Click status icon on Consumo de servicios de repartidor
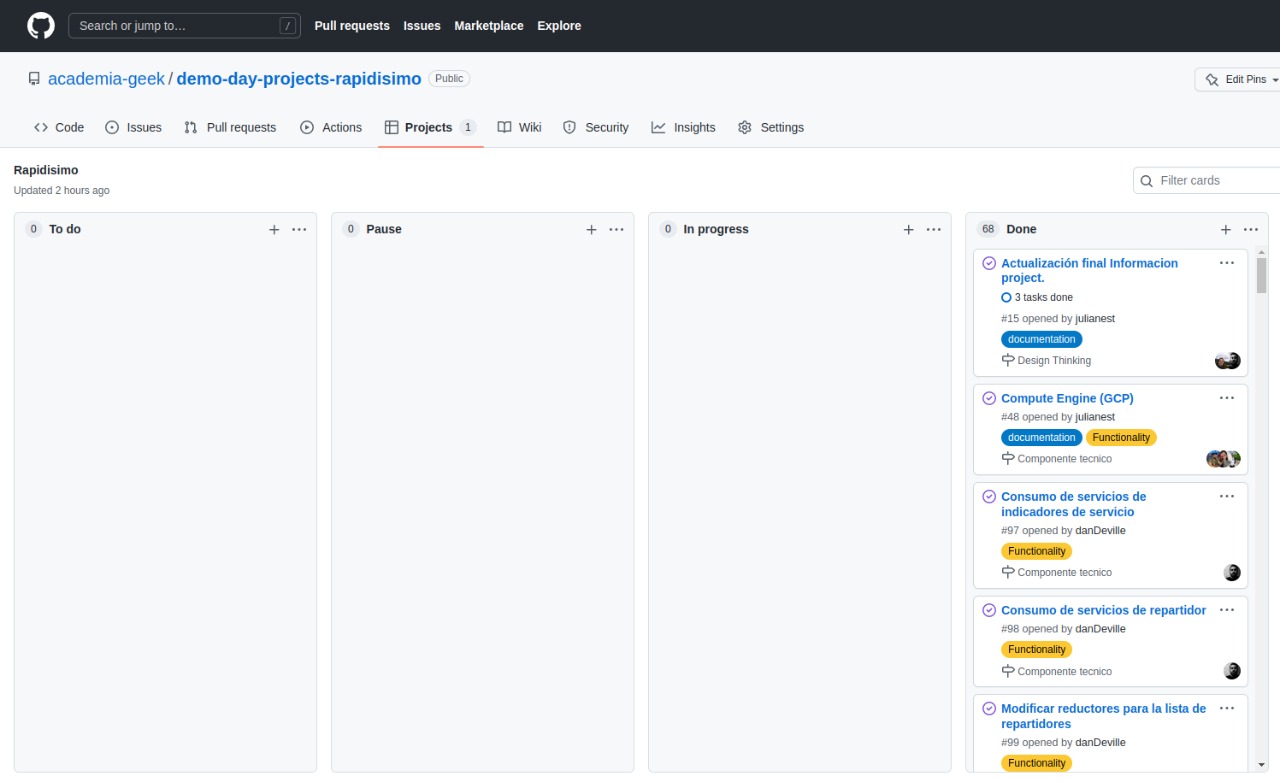Image resolution: width=1280 pixels, height=782 pixels. click(989, 610)
